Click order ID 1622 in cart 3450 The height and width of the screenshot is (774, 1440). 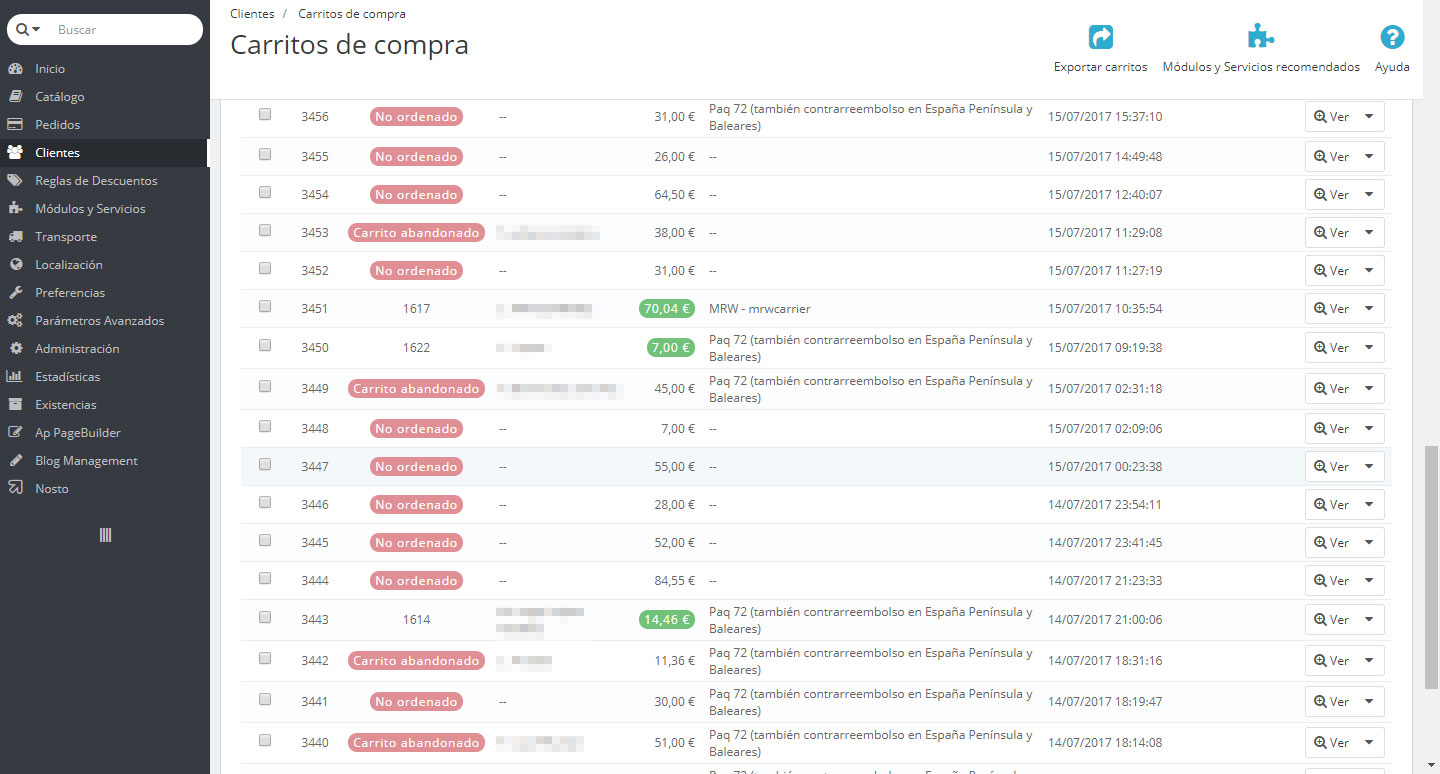click(416, 348)
